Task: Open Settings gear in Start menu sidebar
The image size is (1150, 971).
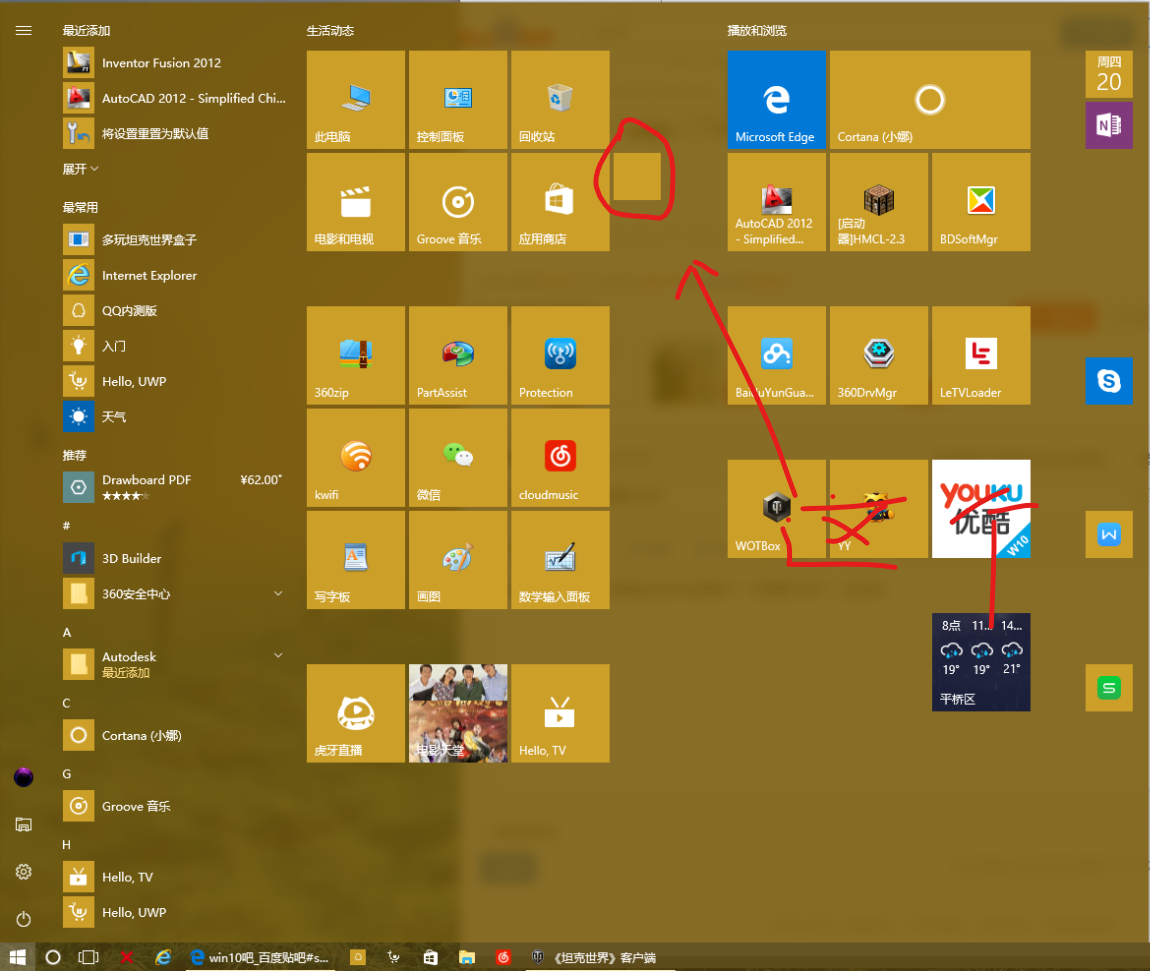Action: coord(23,872)
